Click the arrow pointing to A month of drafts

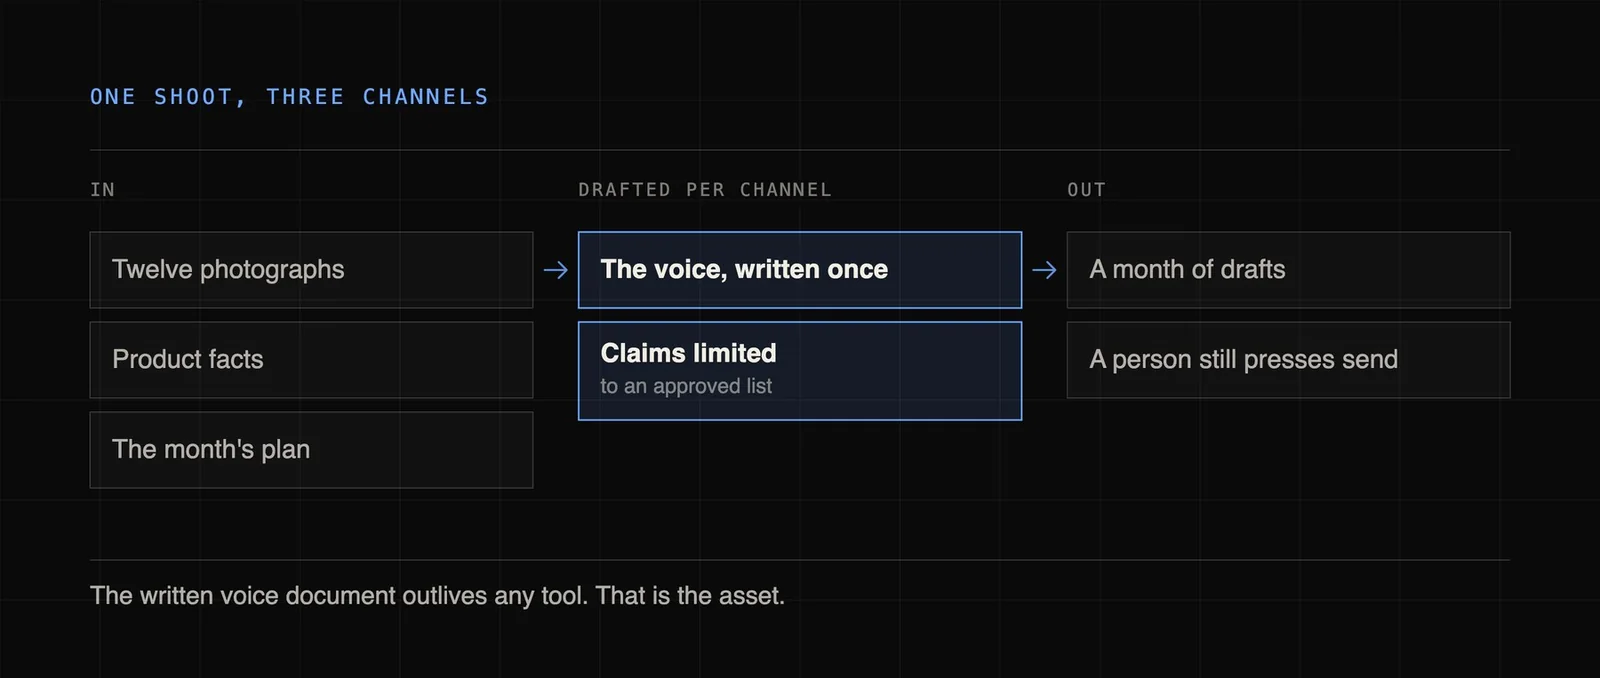[1044, 270]
